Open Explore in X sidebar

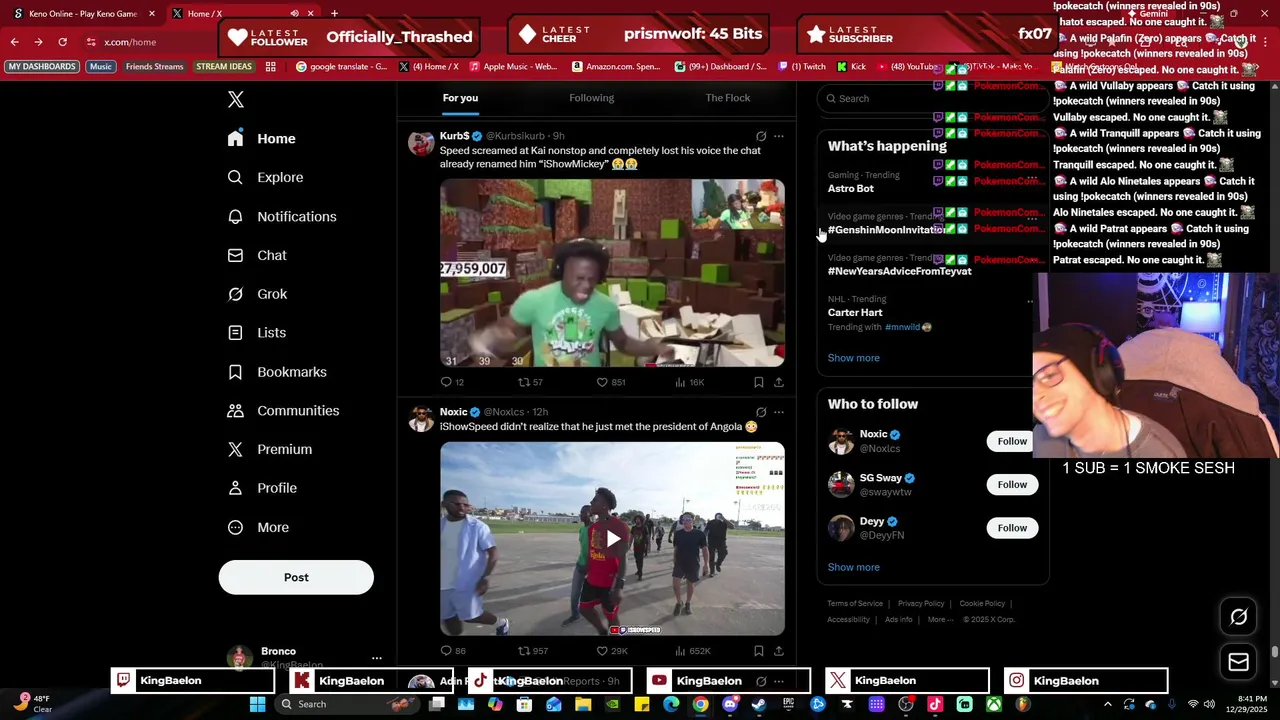pos(266,177)
